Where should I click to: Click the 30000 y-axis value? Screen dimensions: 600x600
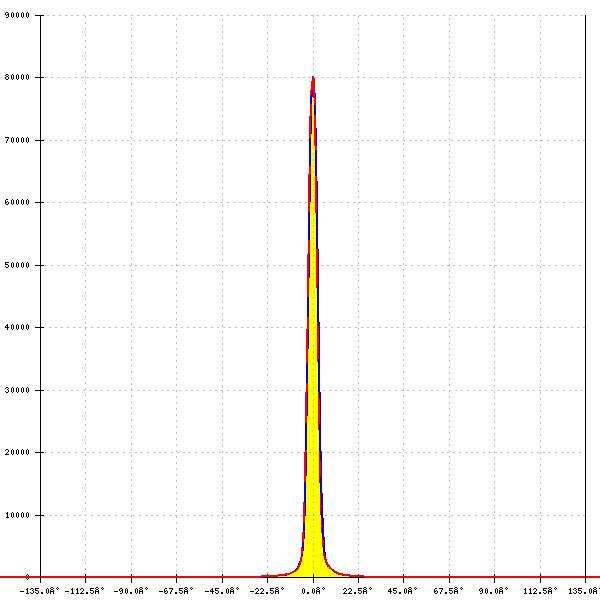(17, 390)
